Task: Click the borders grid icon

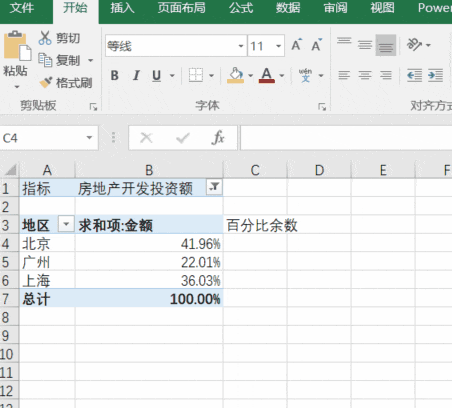Action: [x=196, y=75]
